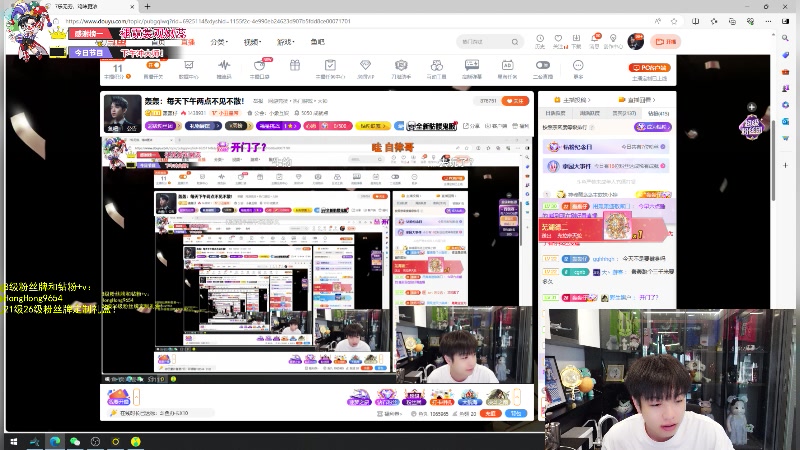
Task: Select the 日榜 ranking tab
Action: [555, 113]
